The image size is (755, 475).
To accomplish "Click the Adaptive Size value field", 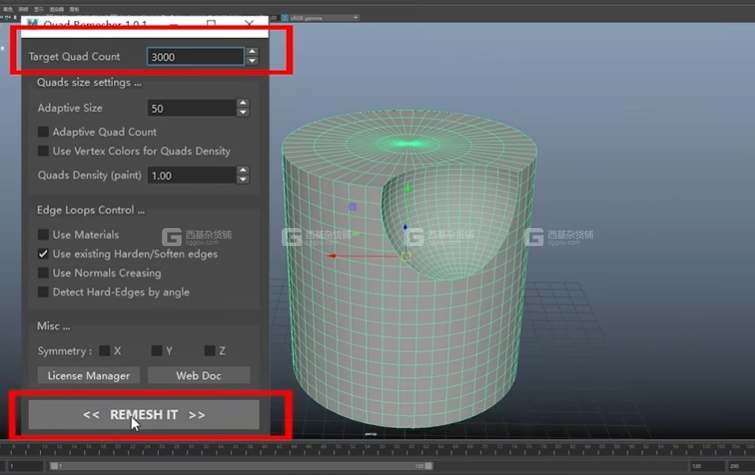I will pyautogui.click(x=192, y=108).
